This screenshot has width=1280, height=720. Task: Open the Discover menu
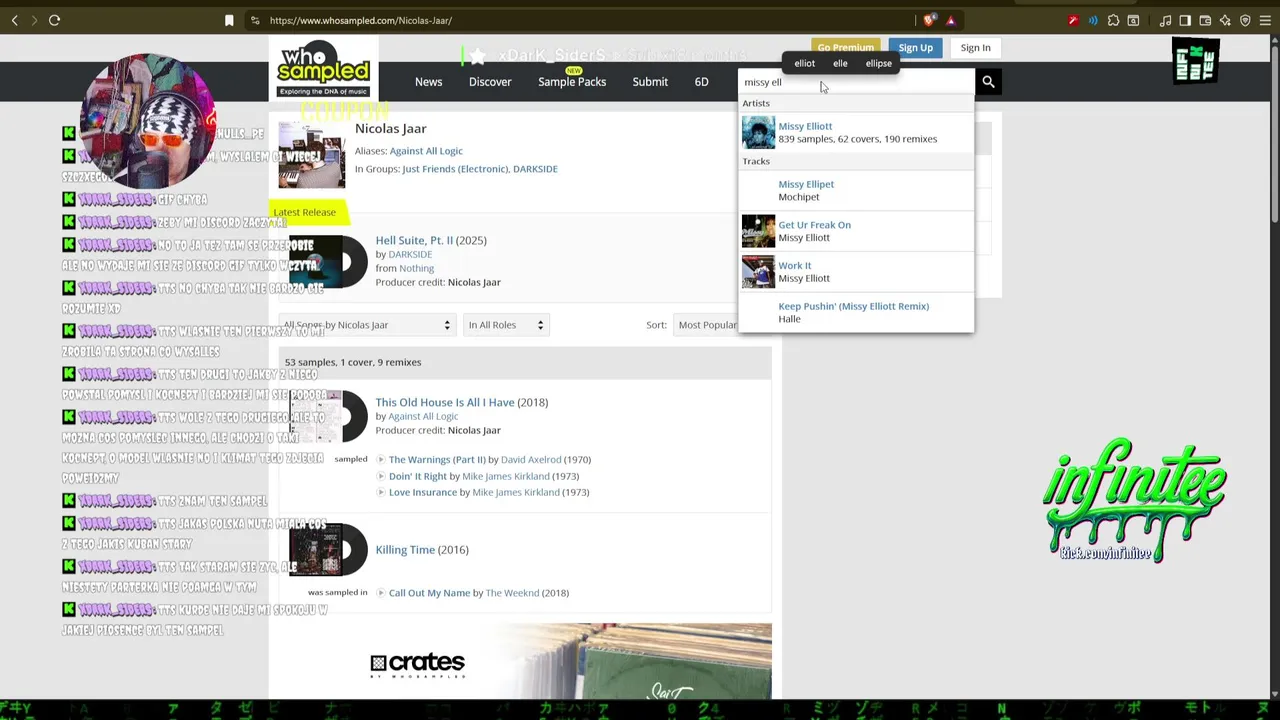pos(490,82)
